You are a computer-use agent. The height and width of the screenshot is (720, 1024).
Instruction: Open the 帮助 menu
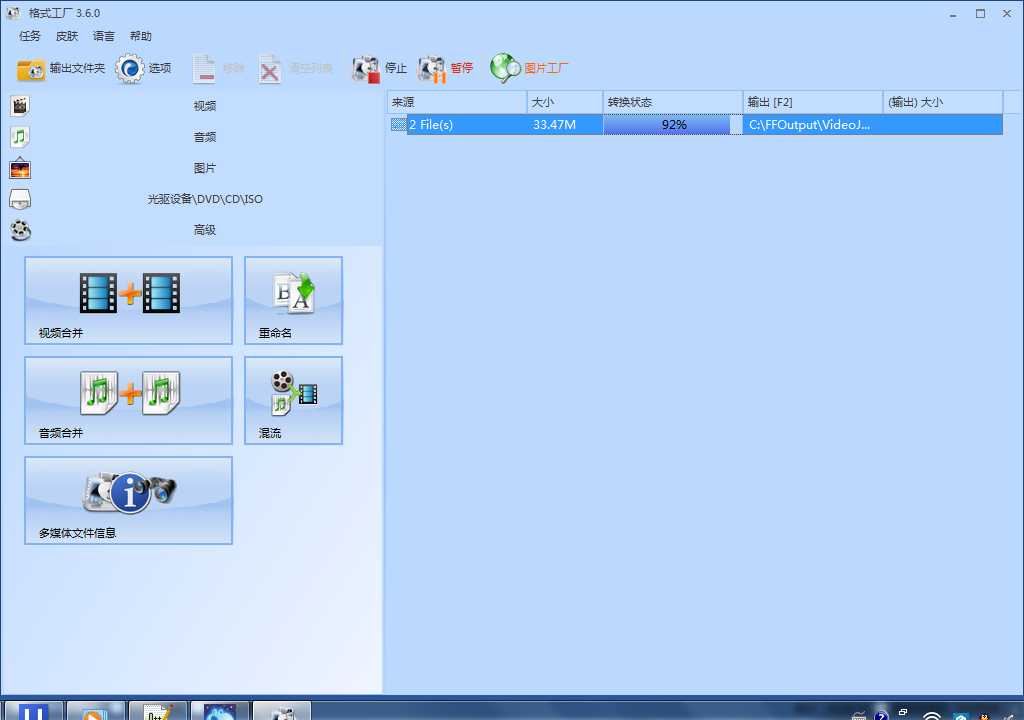pos(140,36)
